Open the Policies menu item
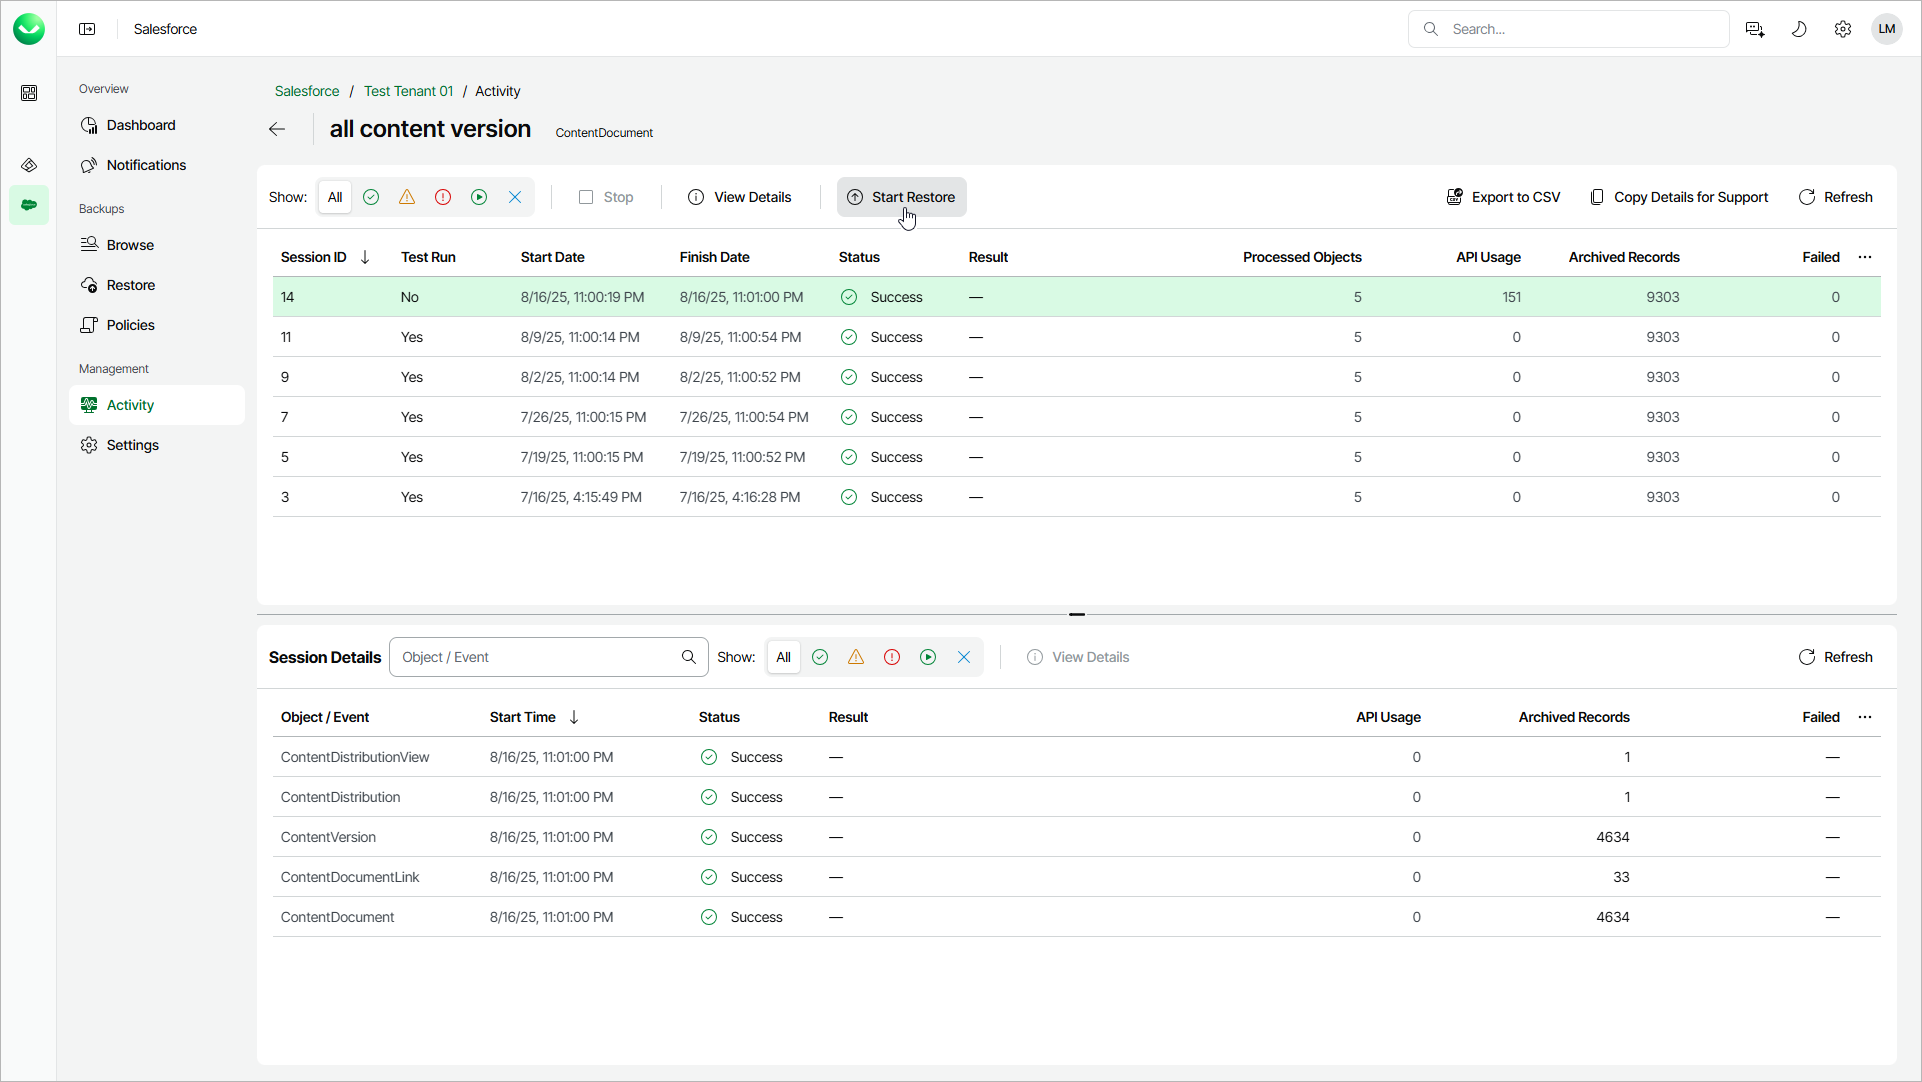1922x1082 pixels. (x=130, y=325)
